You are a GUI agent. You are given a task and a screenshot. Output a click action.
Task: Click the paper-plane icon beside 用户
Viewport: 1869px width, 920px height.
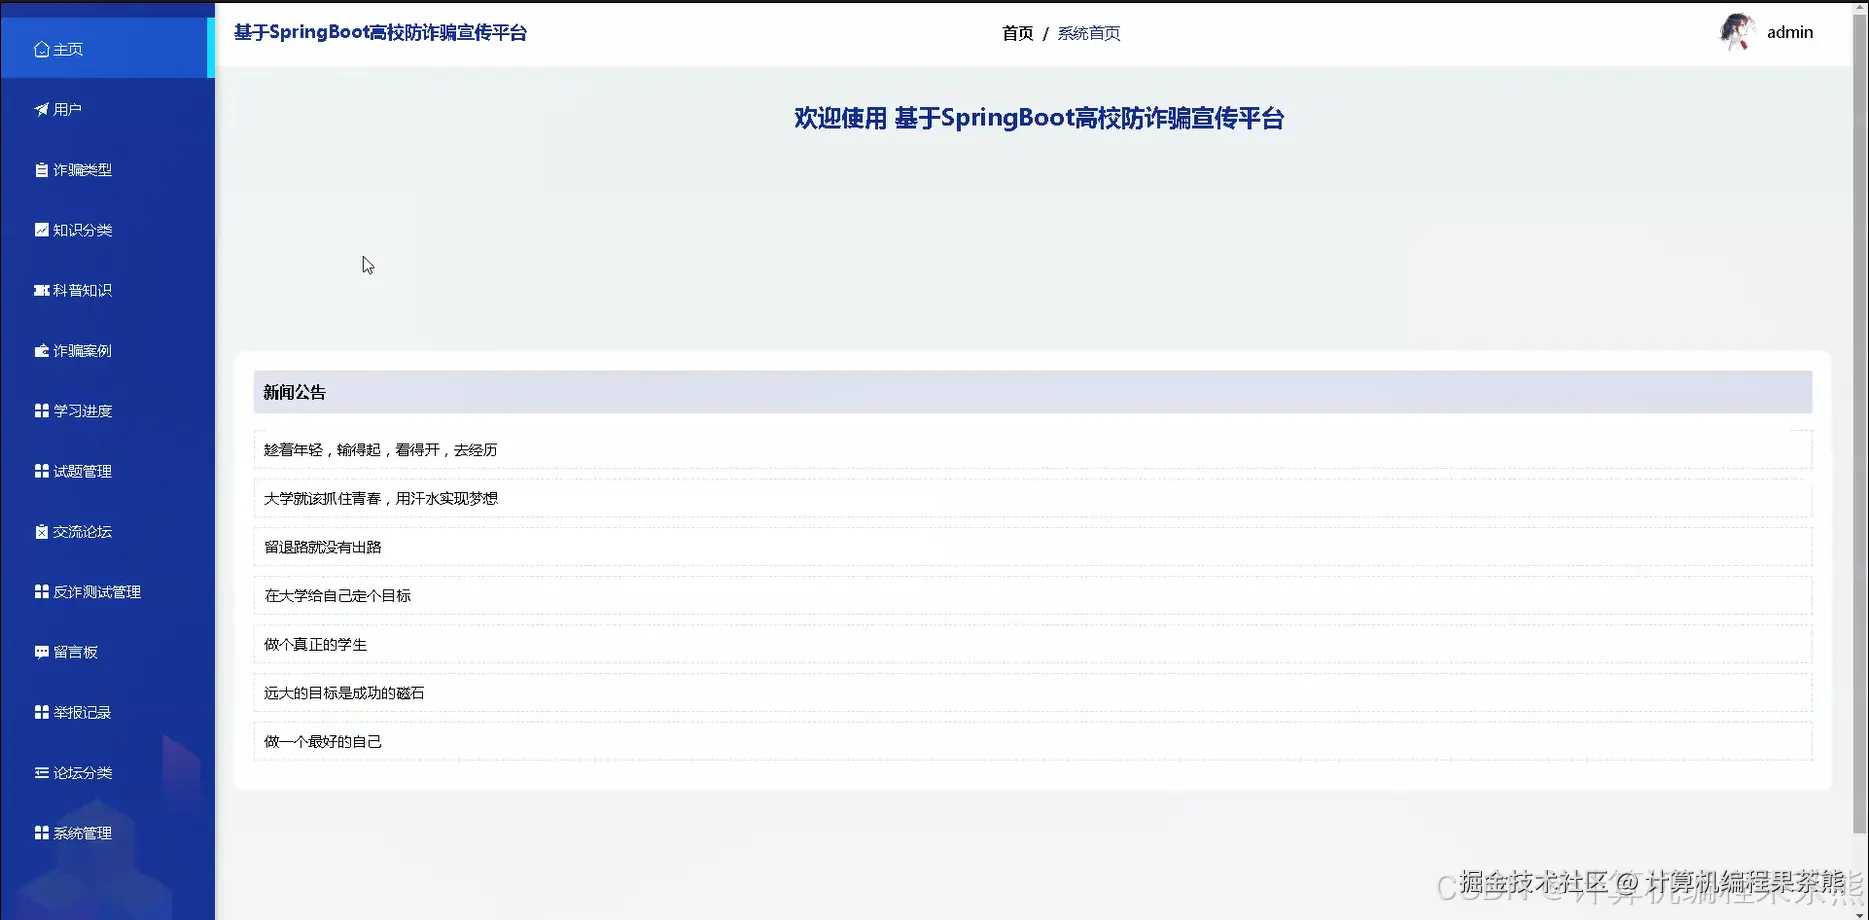pos(41,109)
